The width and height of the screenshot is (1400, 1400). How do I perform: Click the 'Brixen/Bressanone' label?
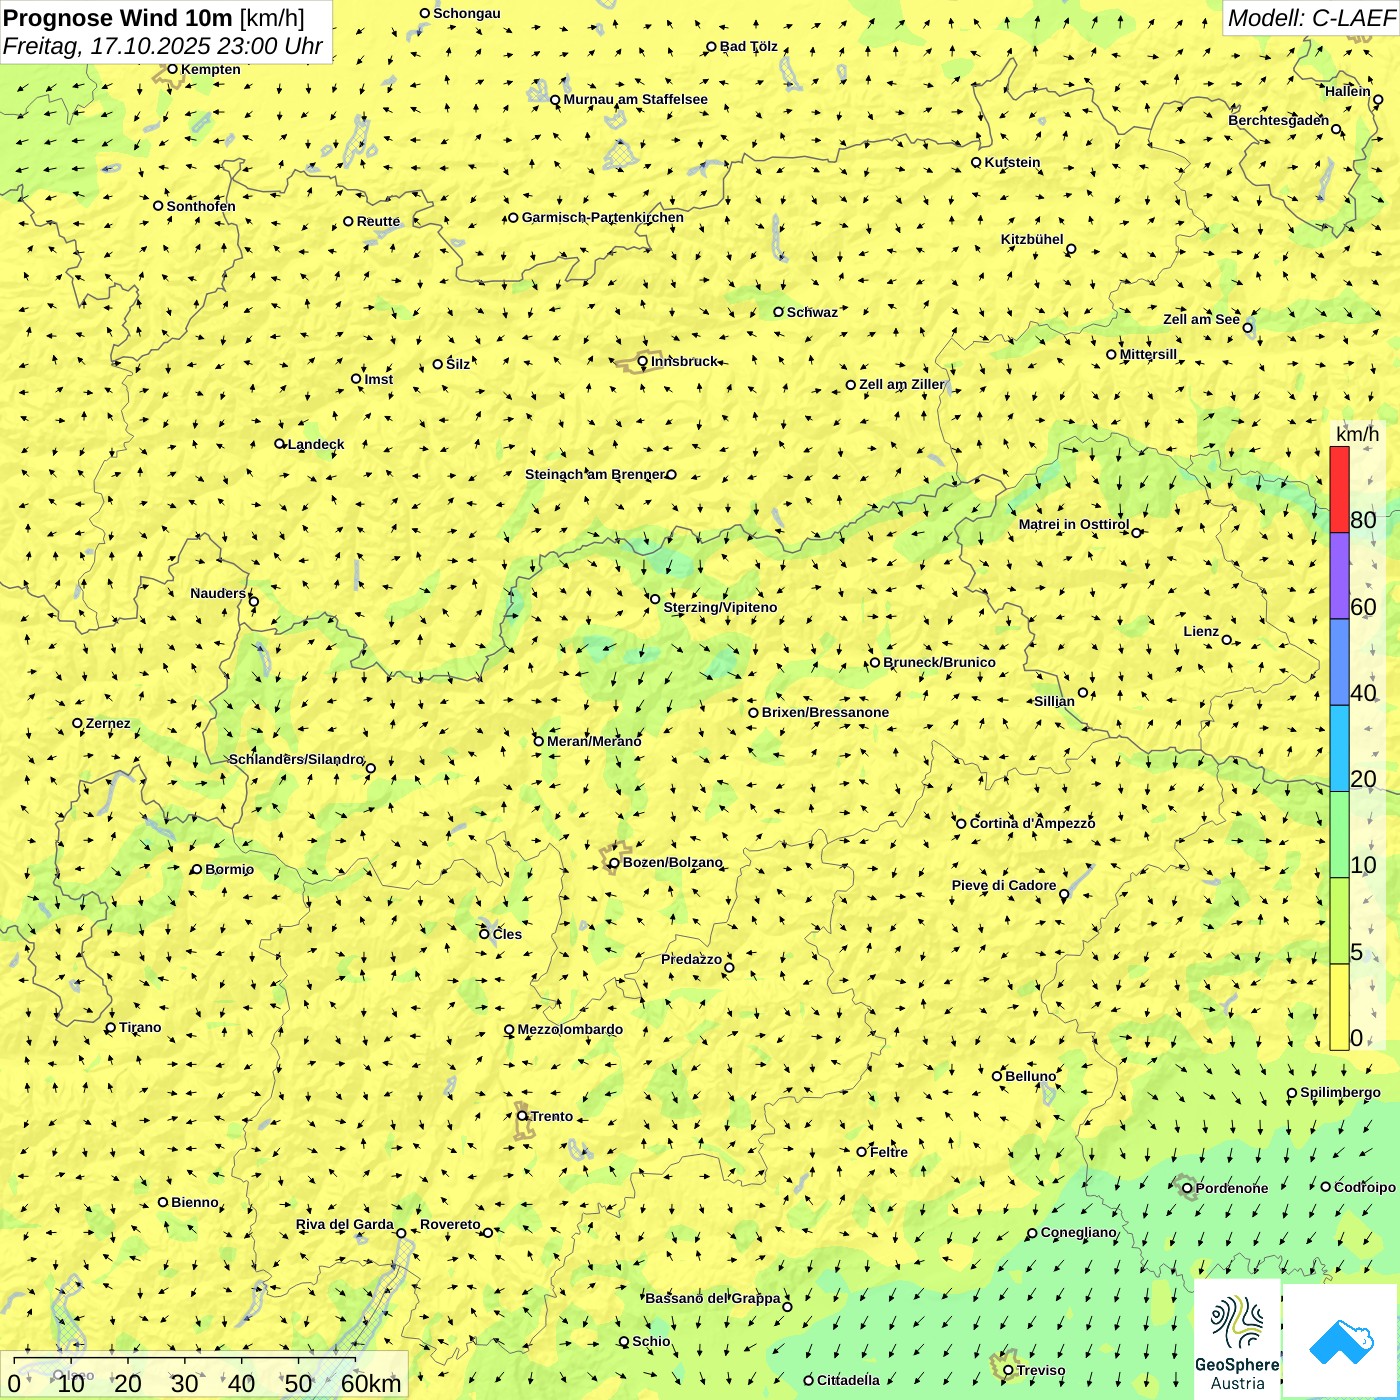pyautogui.click(x=825, y=712)
